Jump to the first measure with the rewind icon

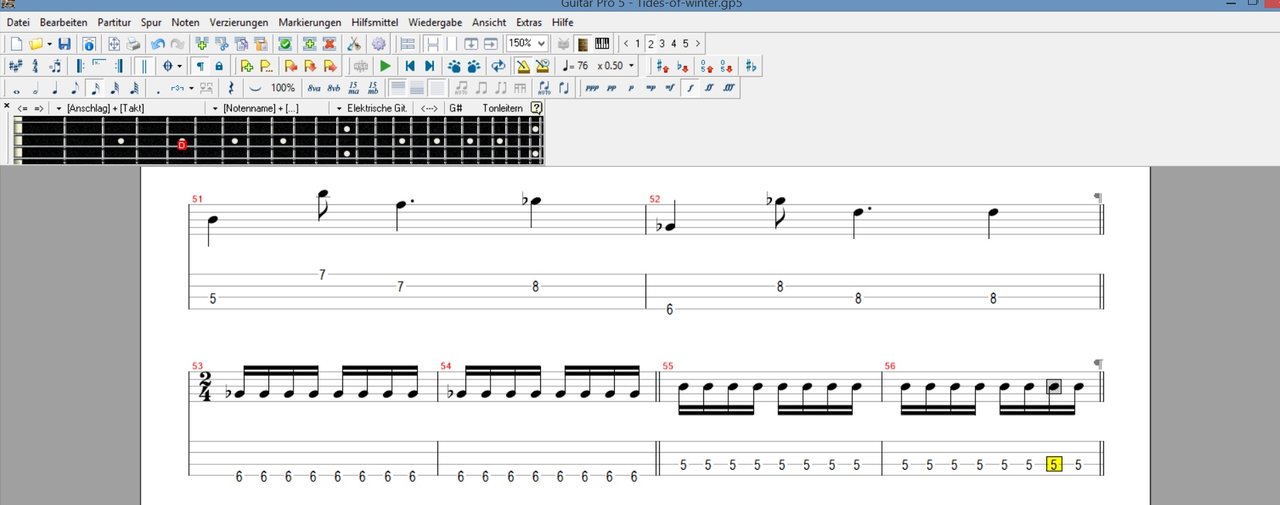click(410, 66)
